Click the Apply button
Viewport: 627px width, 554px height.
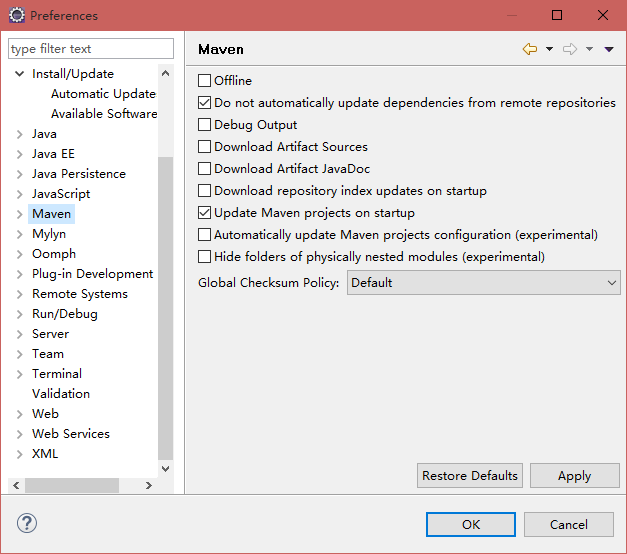pyautogui.click(x=575, y=476)
